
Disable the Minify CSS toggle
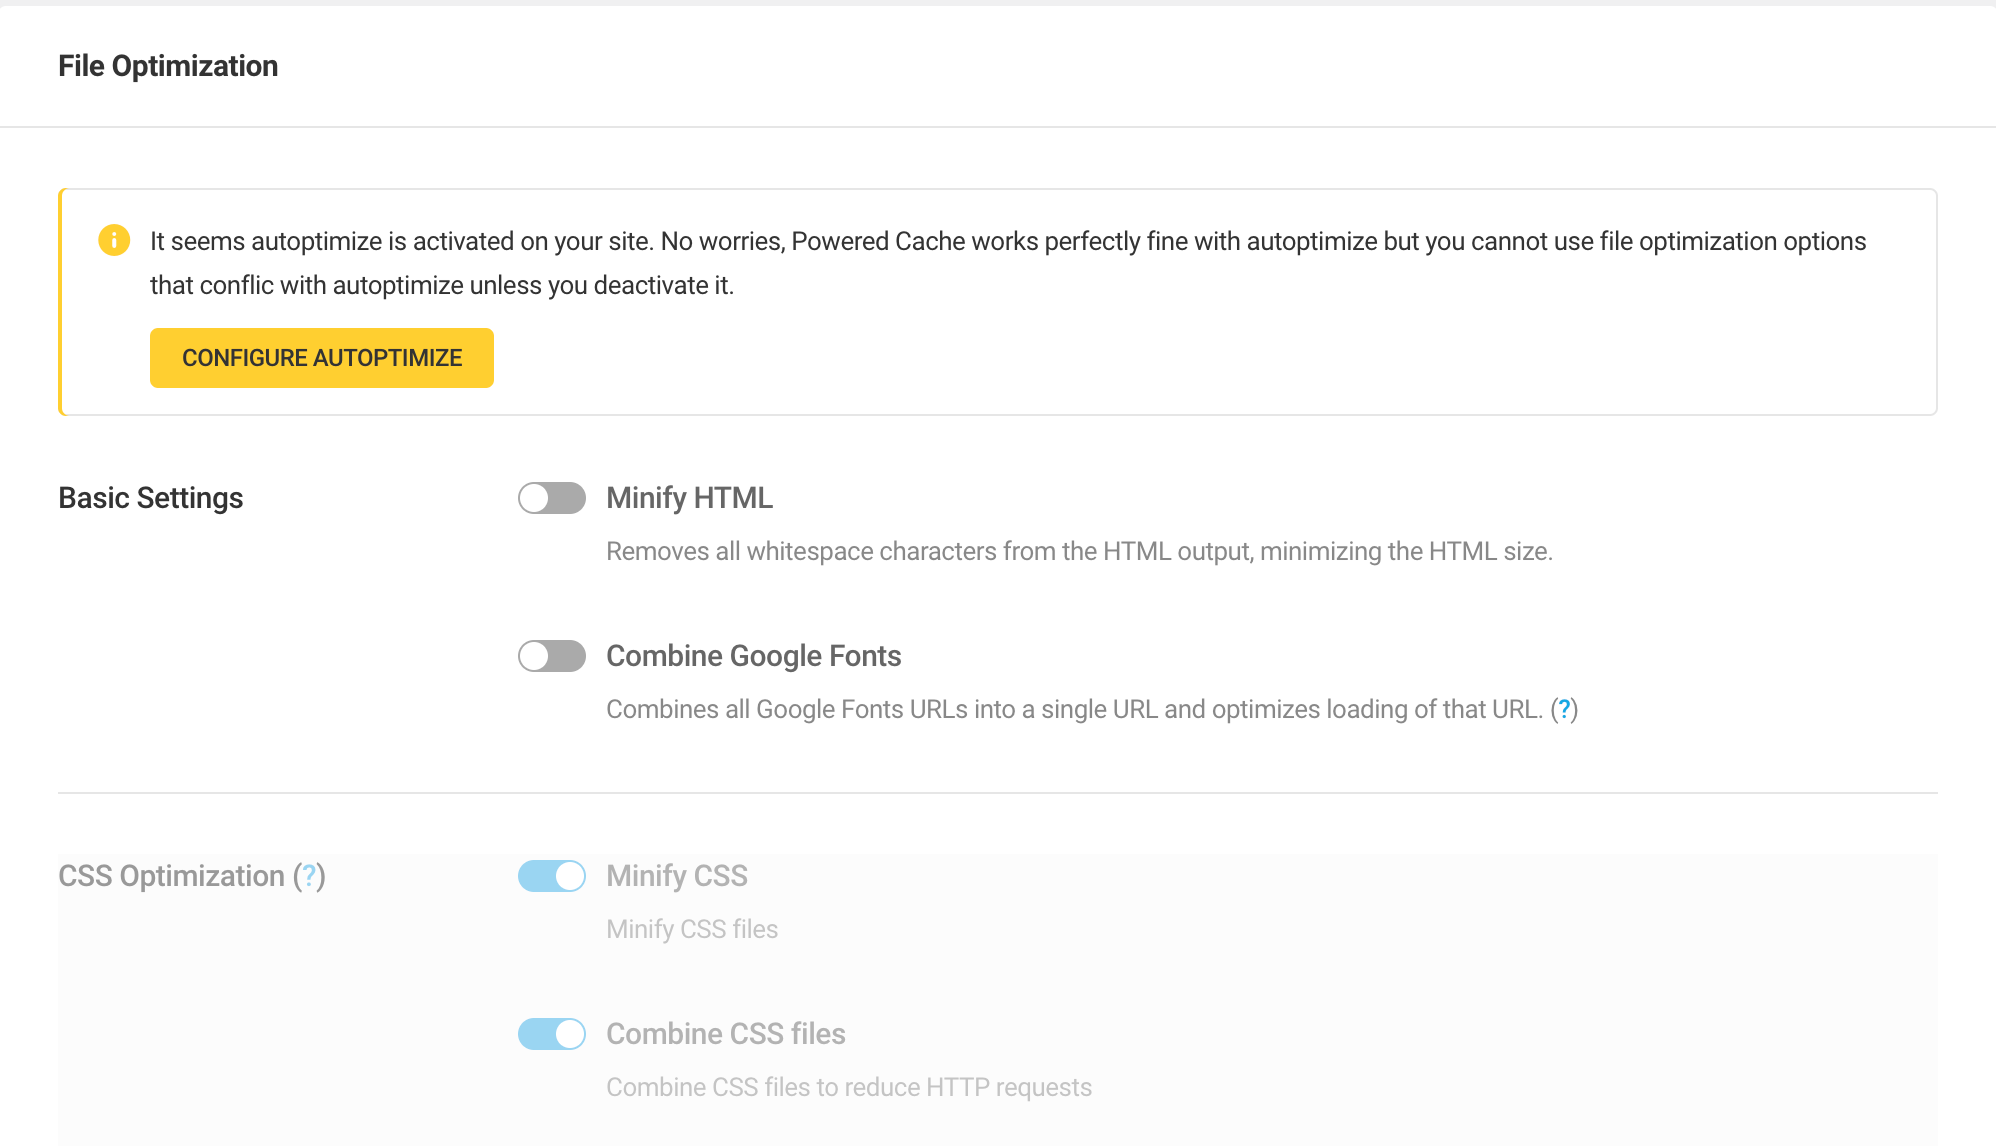point(551,875)
